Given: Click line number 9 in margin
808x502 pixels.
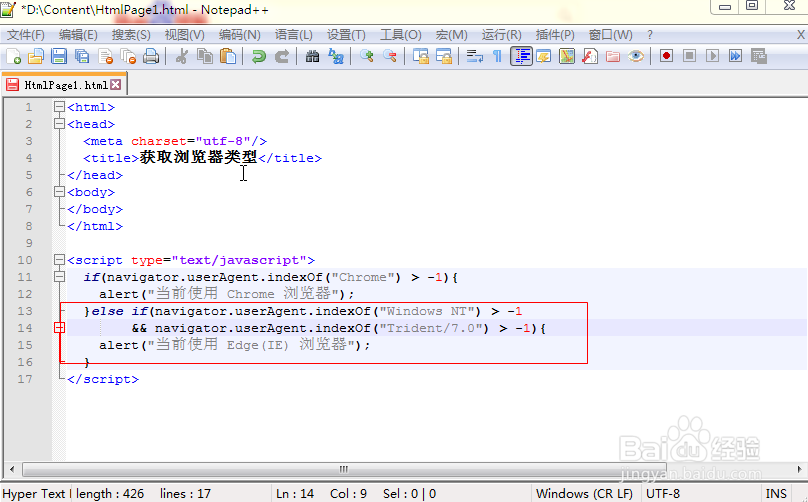Looking at the screenshot, I should coord(29,243).
